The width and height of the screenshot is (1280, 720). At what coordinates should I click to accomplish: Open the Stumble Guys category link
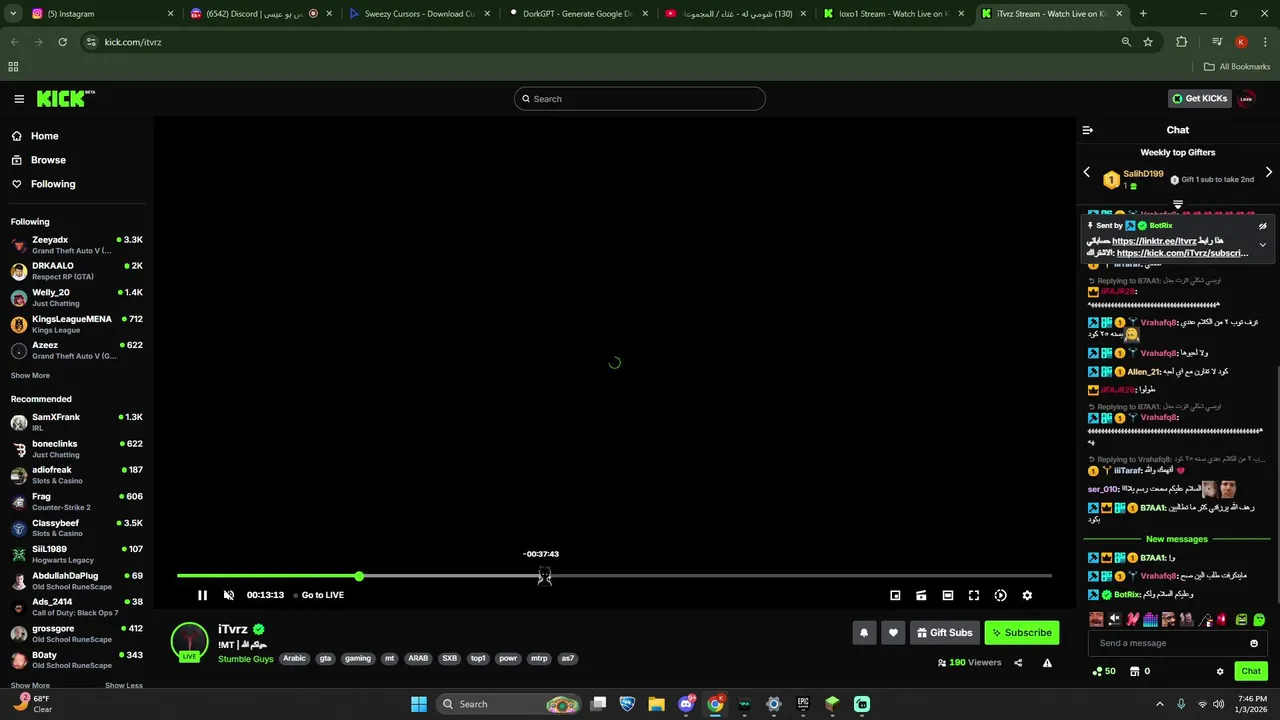(246, 659)
